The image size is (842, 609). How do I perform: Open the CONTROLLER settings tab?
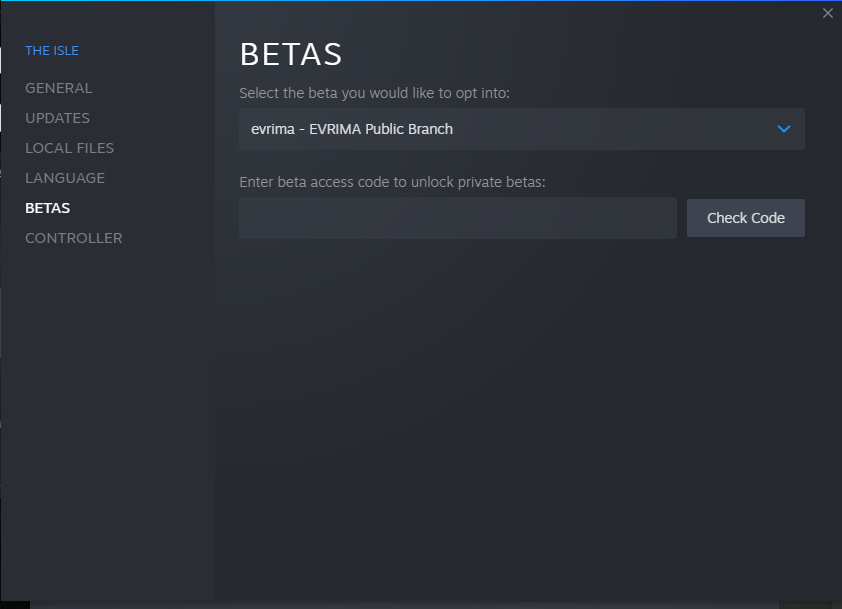click(73, 238)
